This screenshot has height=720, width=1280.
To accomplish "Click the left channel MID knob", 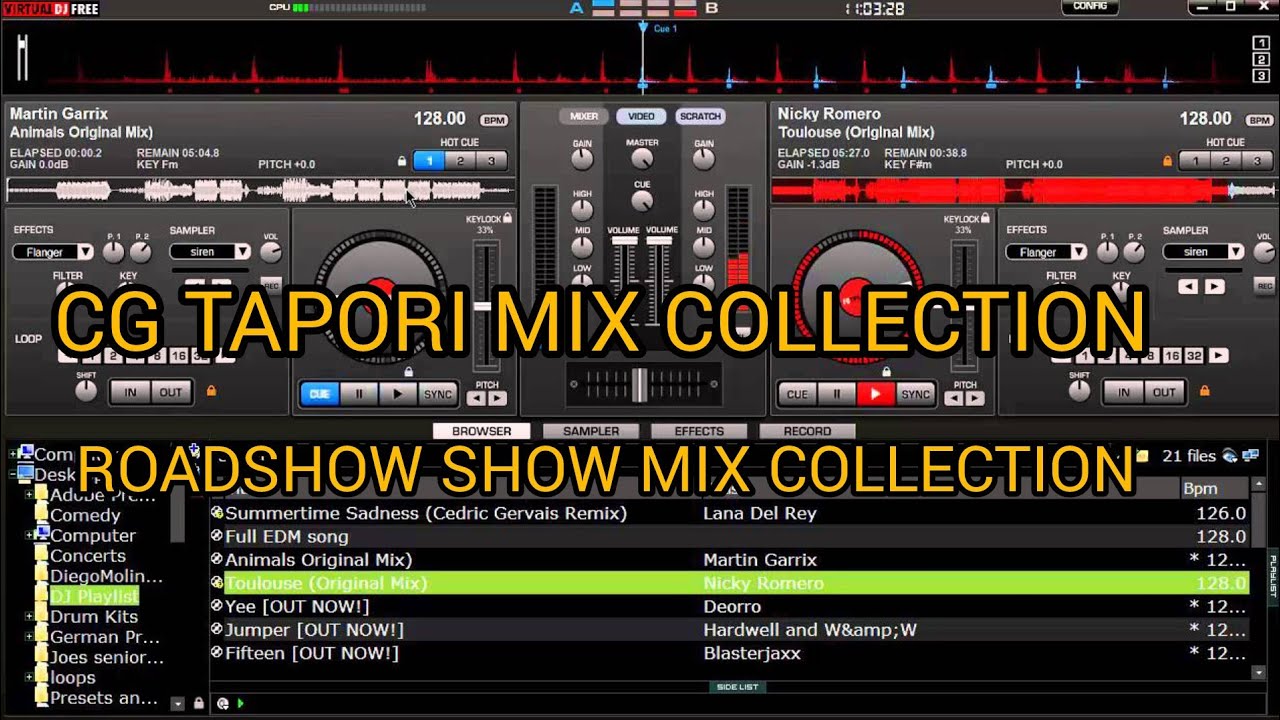I will [581, 247].
